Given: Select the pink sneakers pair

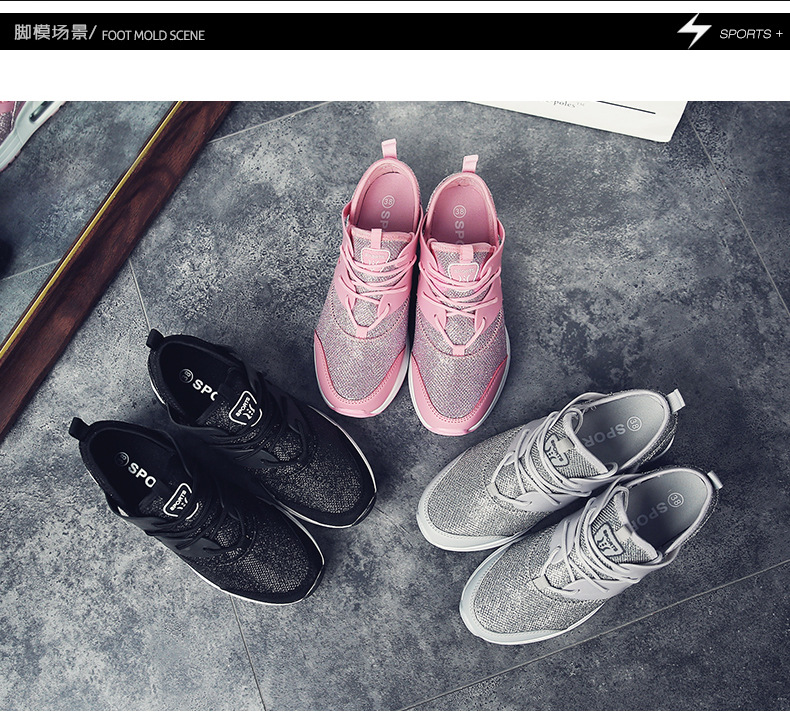Looking at the screenshot, I should pos(412,286).
